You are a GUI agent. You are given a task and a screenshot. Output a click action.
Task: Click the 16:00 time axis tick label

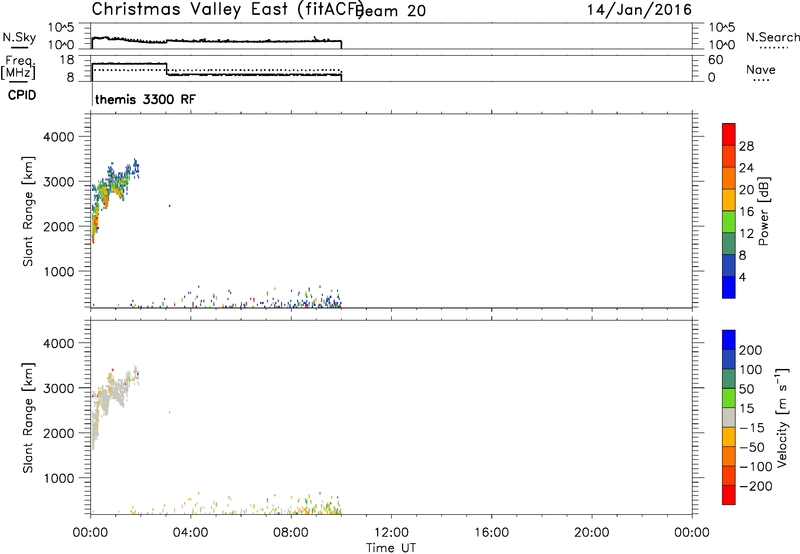point(491,533)
